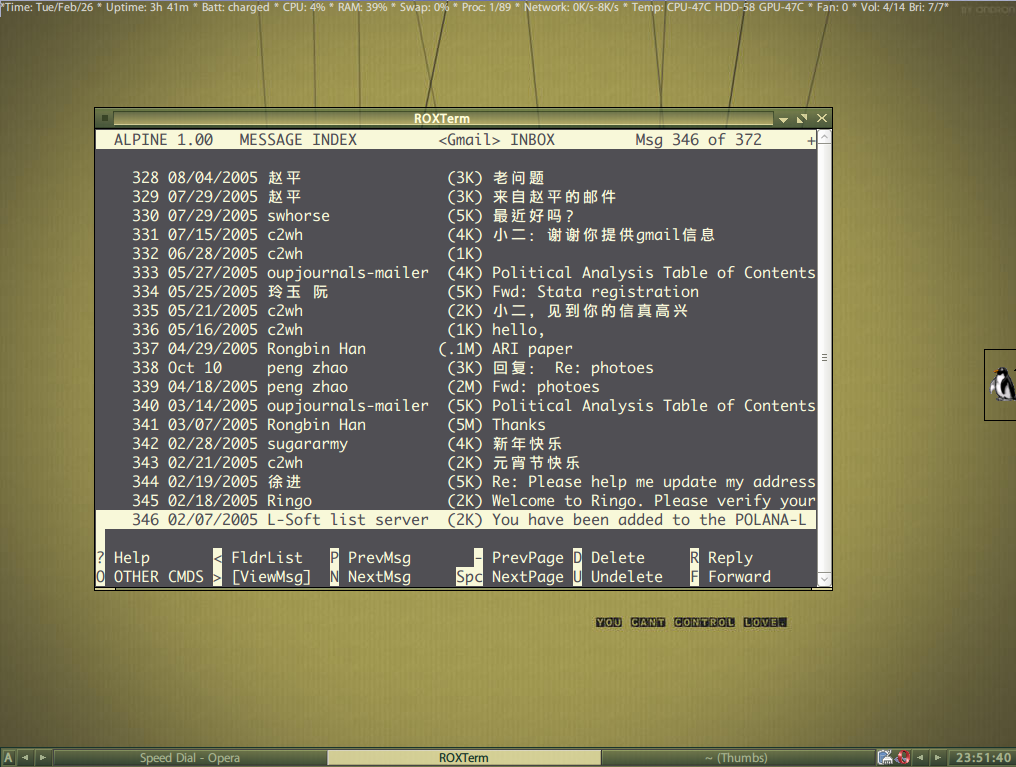Select the 'Welcome to Ringo' message
1016x767 pixels.
pyautogui.click(x=456, y=501)
